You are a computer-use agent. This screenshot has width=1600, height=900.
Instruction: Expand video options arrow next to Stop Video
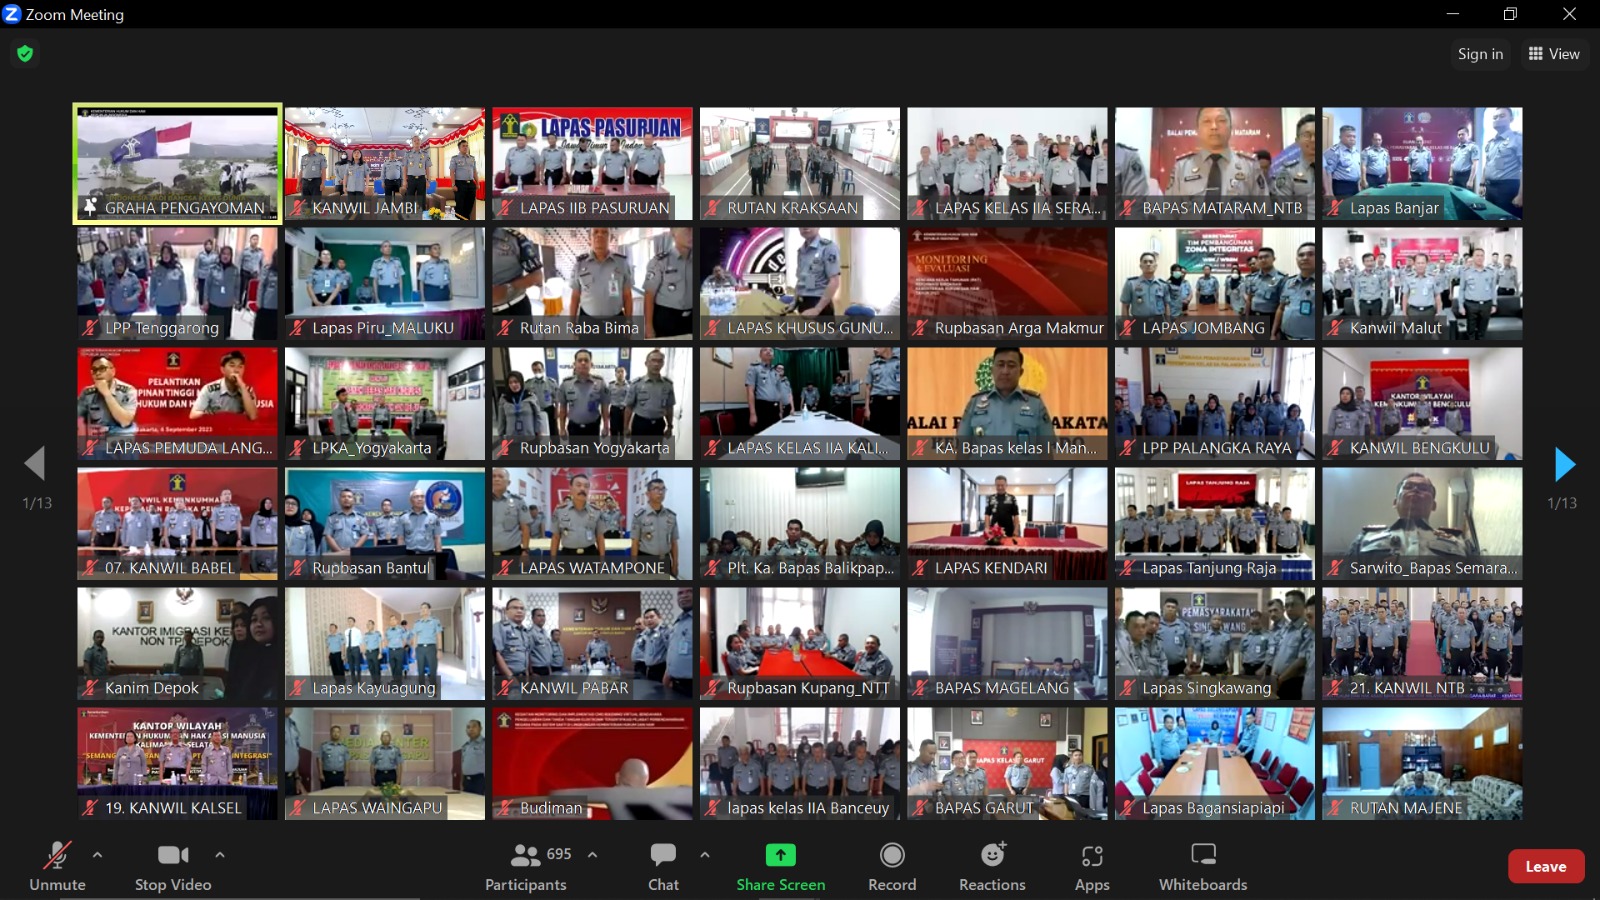point(220,855)
